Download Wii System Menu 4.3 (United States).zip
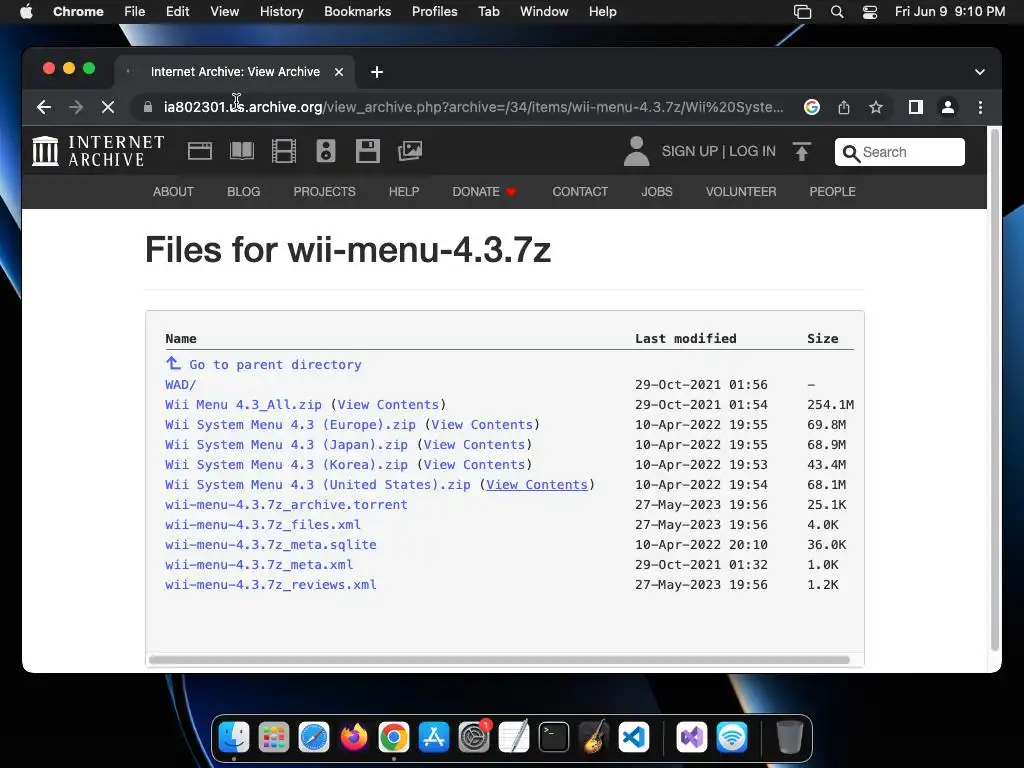This screenshot has height=768, width=1024. coord(317,485)
